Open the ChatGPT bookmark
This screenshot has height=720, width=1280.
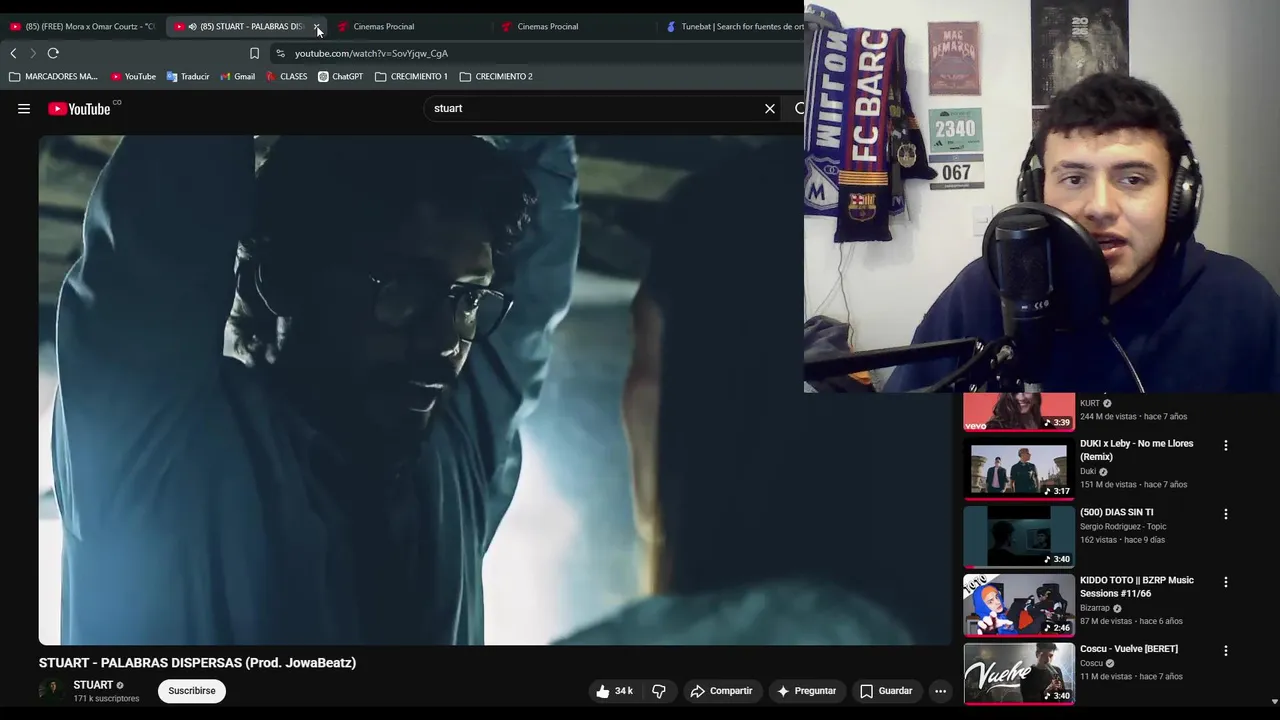pyautogui.click(x=341, y=76)
